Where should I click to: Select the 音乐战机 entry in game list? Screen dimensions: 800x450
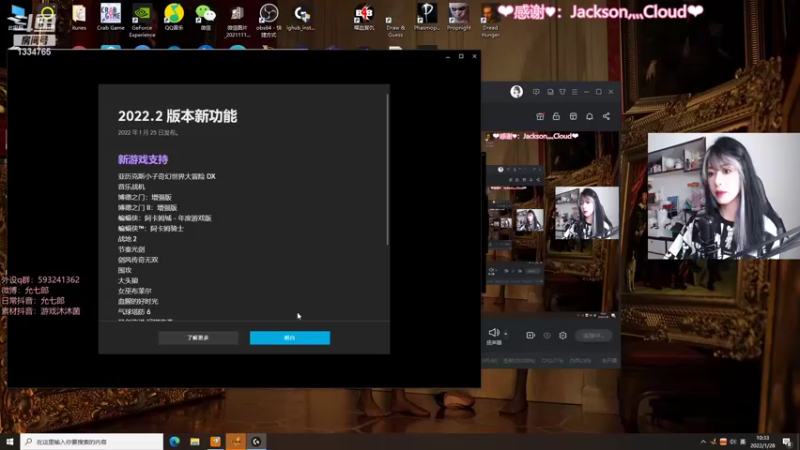(x=131, y=187)
